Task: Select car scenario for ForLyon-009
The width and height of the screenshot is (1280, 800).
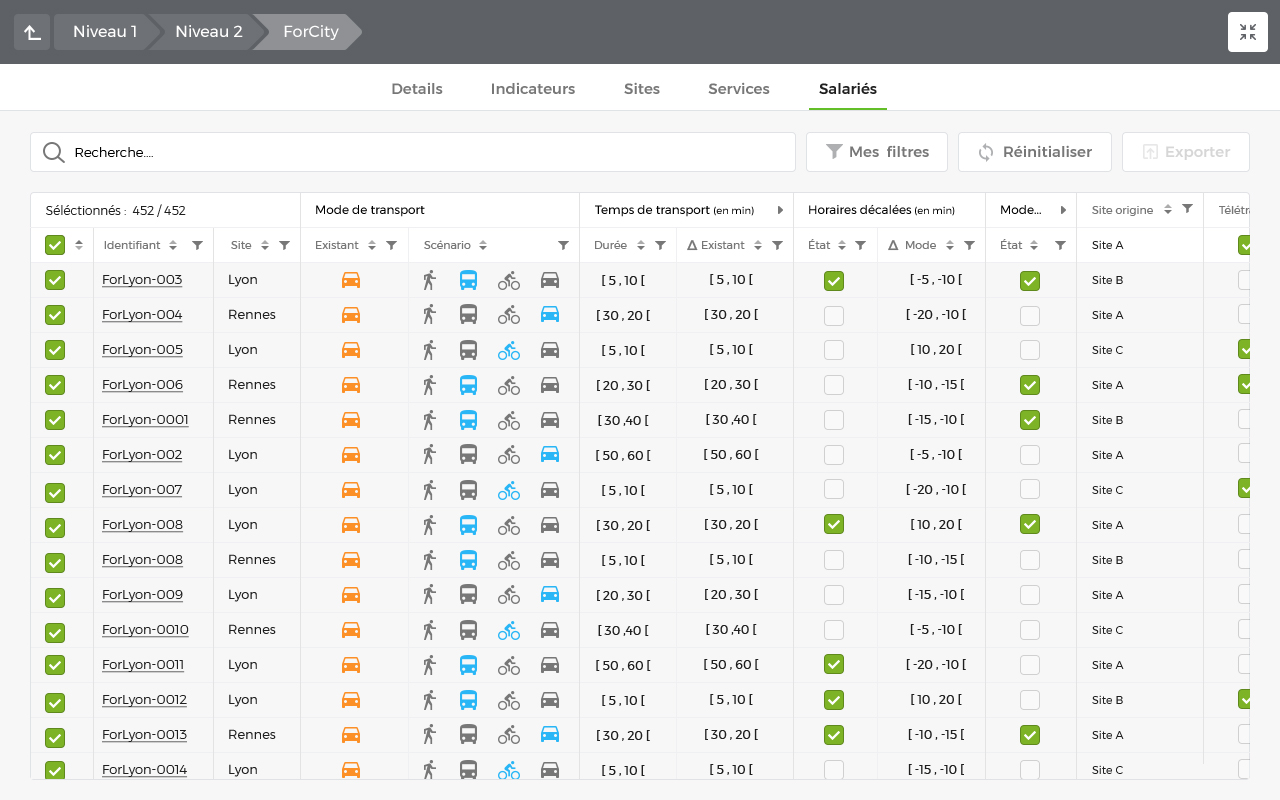Action: pyautogui.click(x=550, y=595)
